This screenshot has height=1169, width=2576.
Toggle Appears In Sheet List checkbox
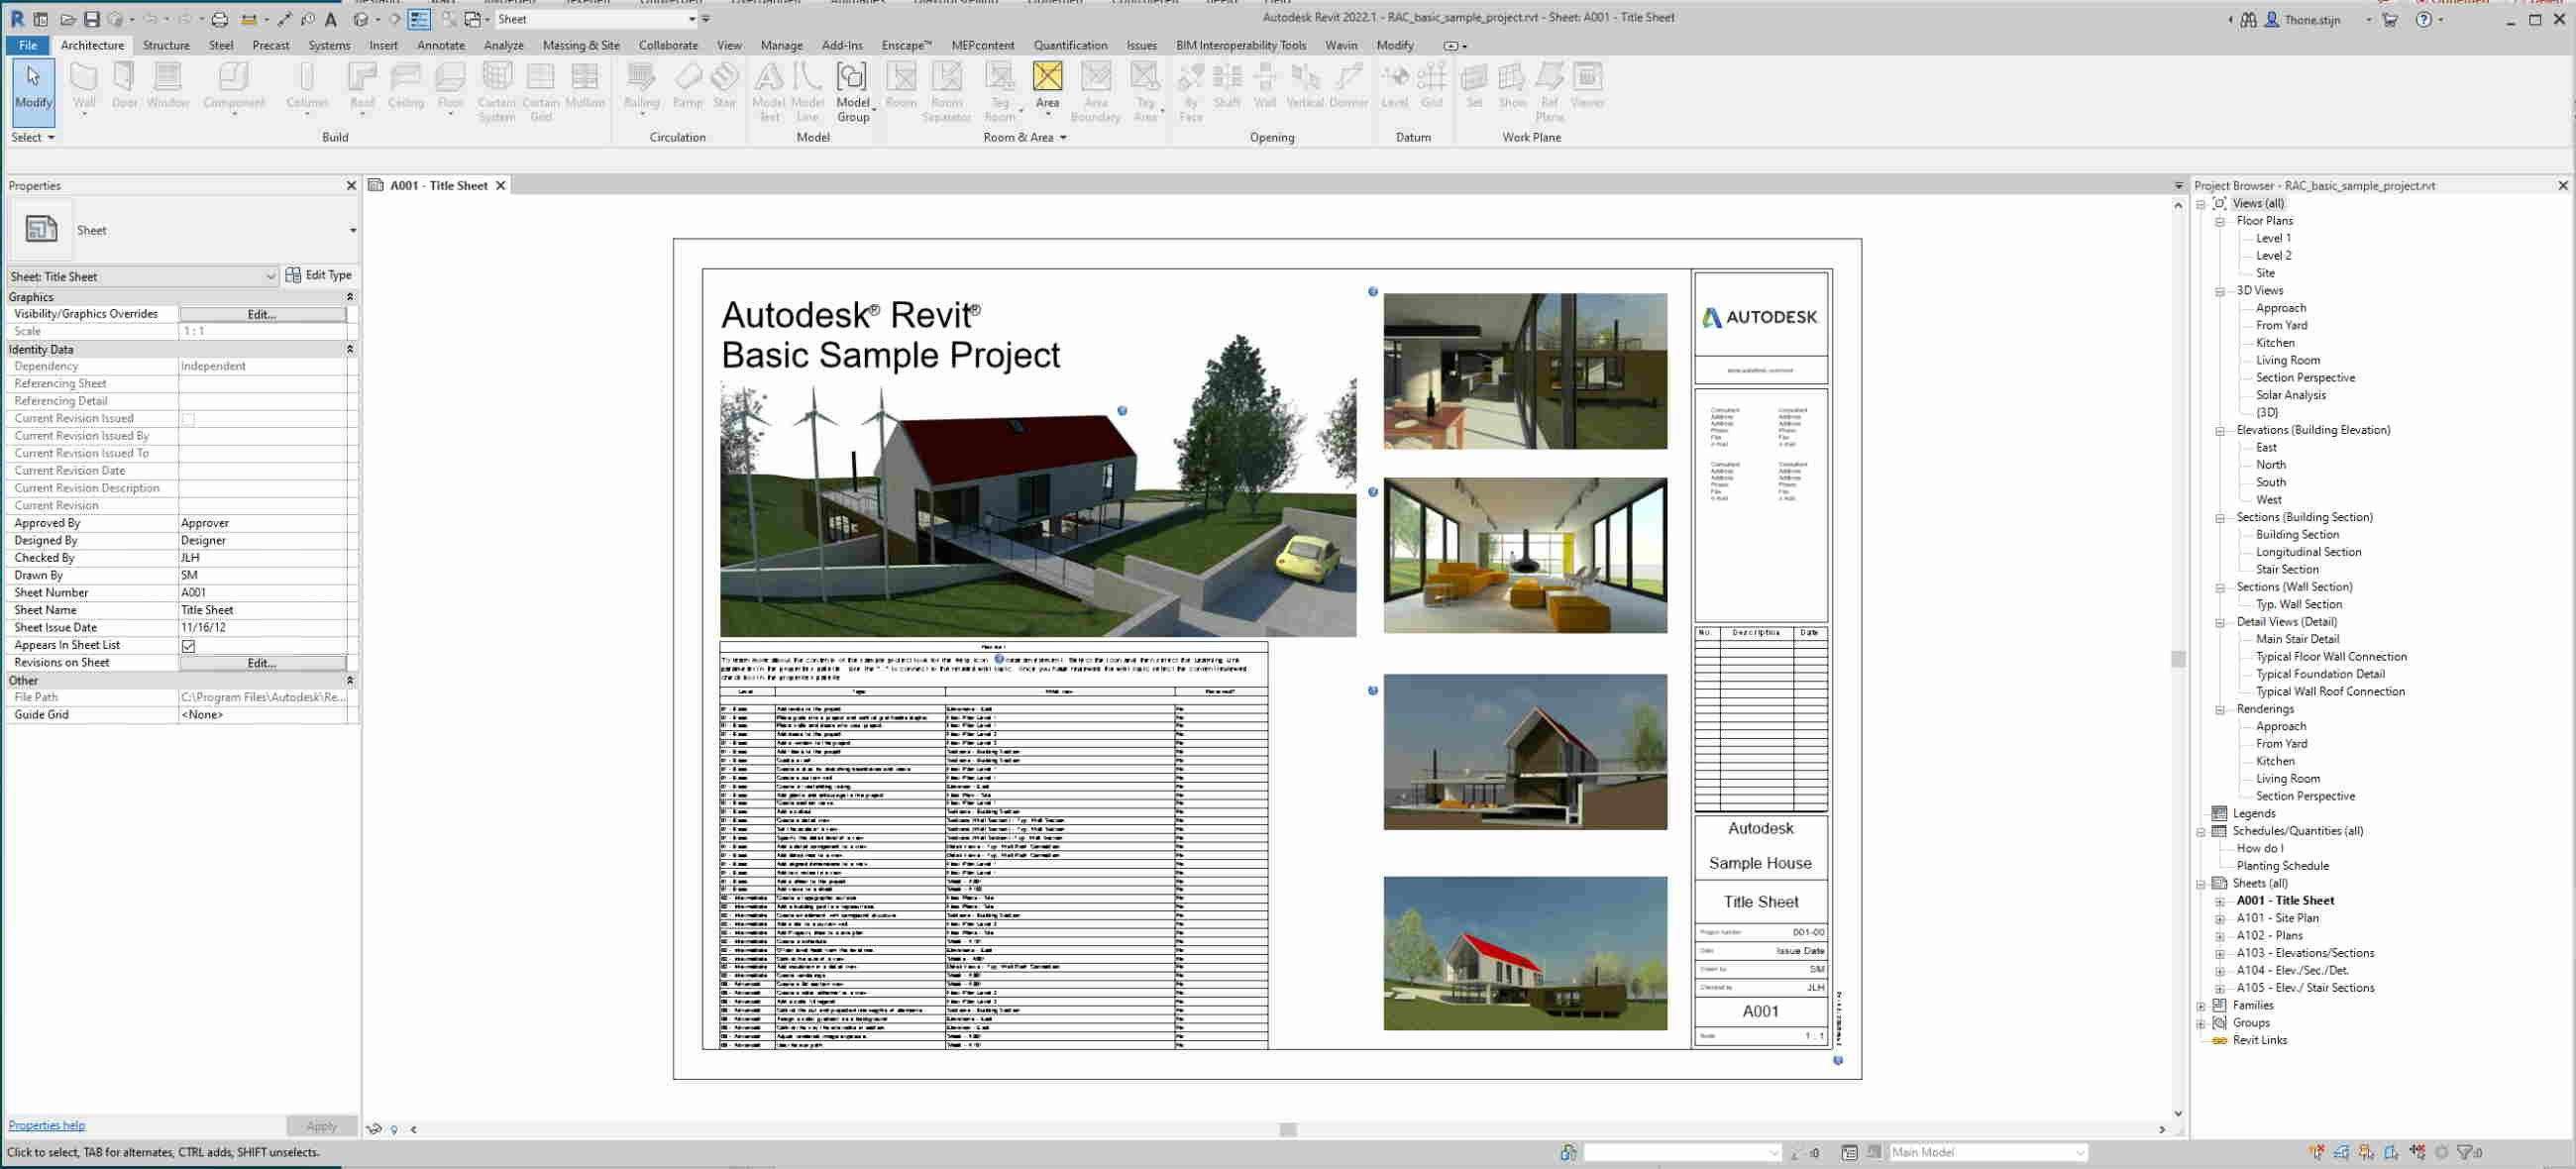tap(188, 646)
